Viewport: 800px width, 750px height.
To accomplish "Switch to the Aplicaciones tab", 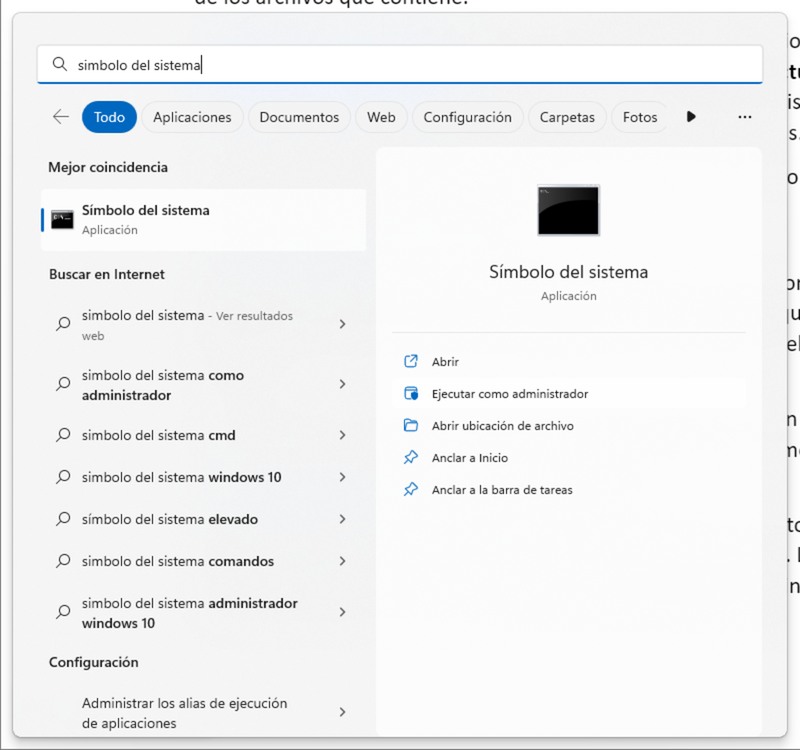I will 192,117.
